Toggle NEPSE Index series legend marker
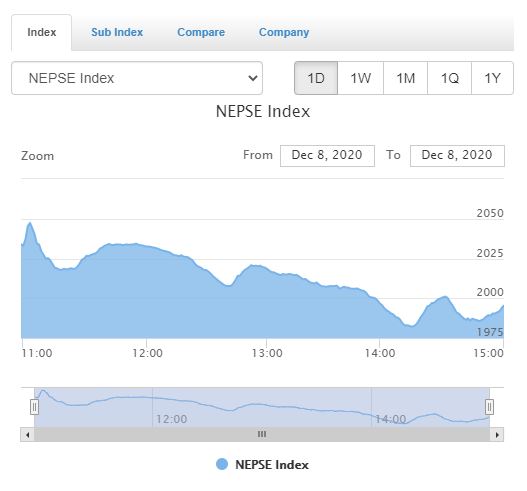527x491 pixels. pos(222,464)
